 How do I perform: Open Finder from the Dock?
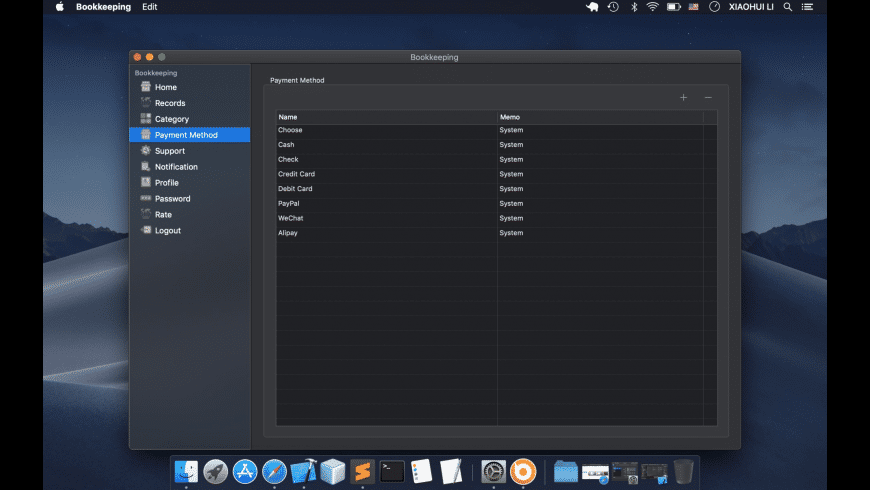pyautogui.click(x=186, y=472)
